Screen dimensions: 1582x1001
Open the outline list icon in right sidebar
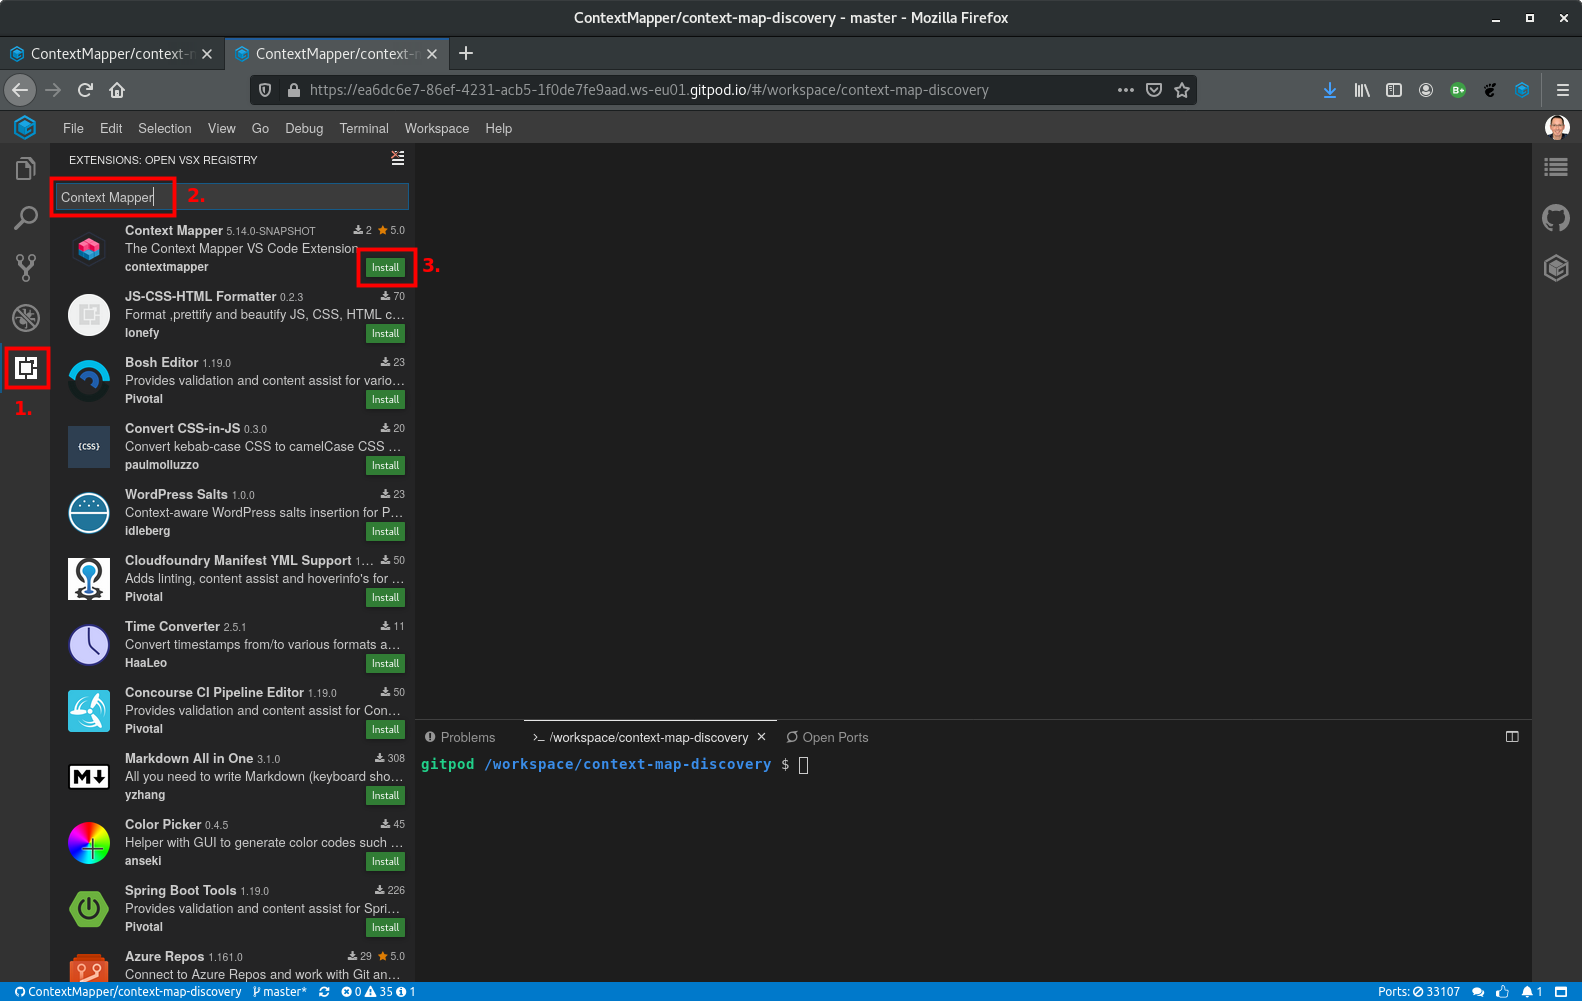pos(1556,168)
